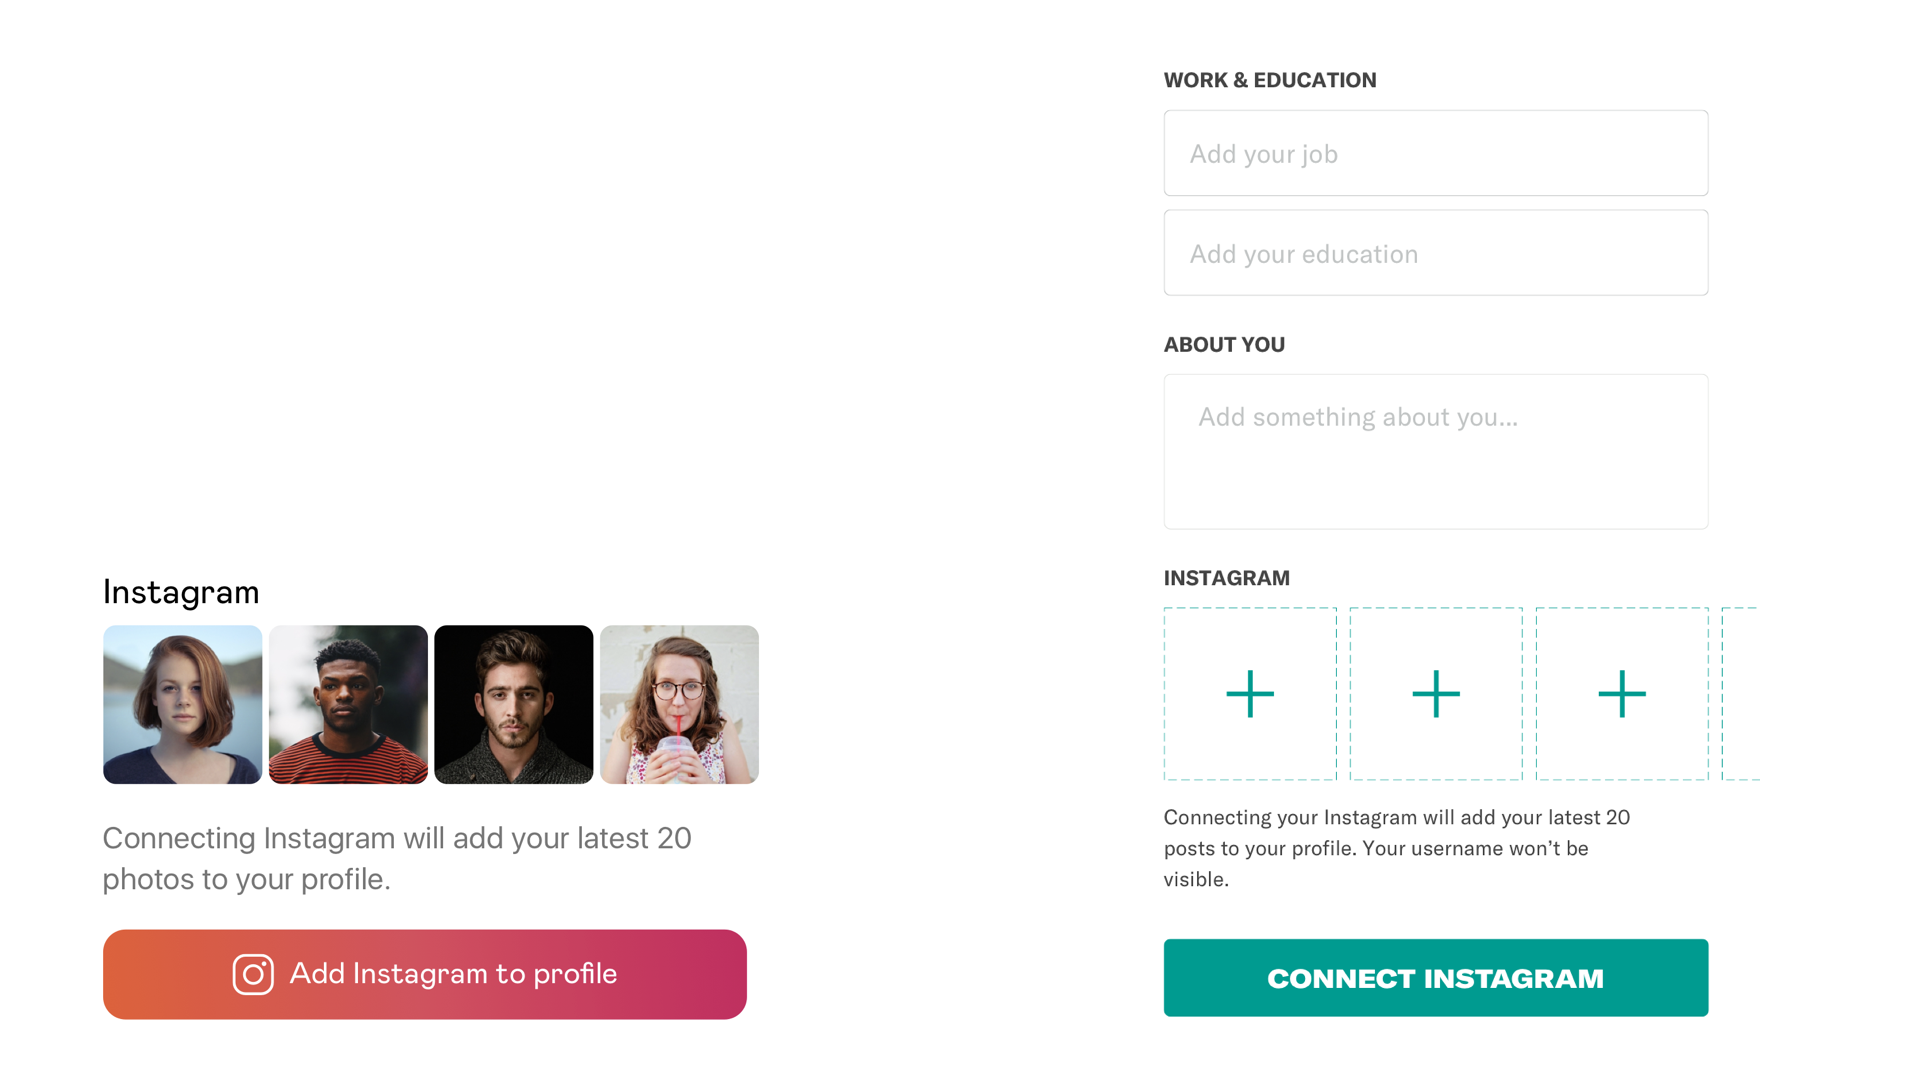Click the second Instagram placeholder plus icon
The height and width of the screenshot is (1080, 1920).
tap(1435, 692)
